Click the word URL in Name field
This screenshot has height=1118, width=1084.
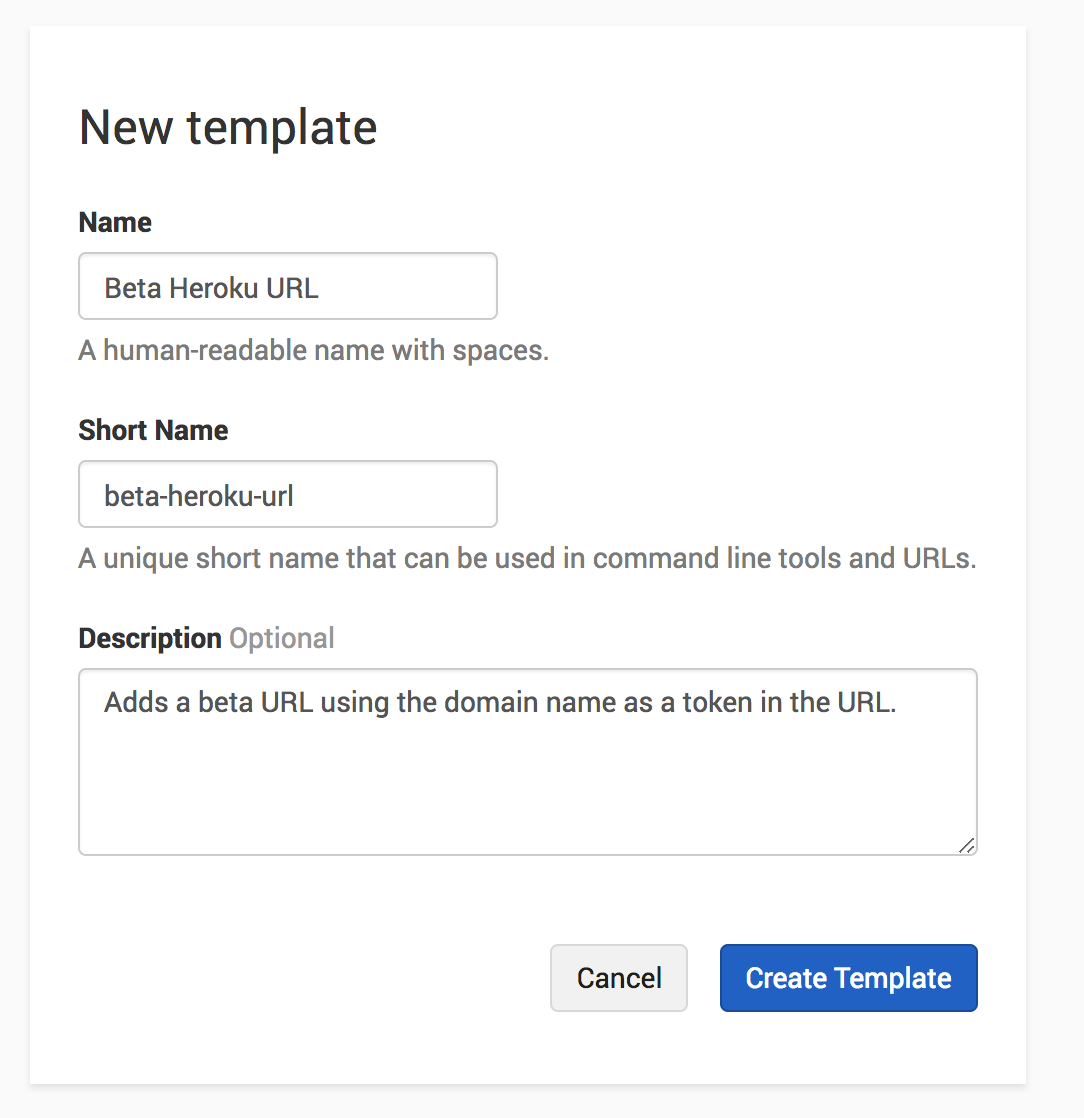292,289
